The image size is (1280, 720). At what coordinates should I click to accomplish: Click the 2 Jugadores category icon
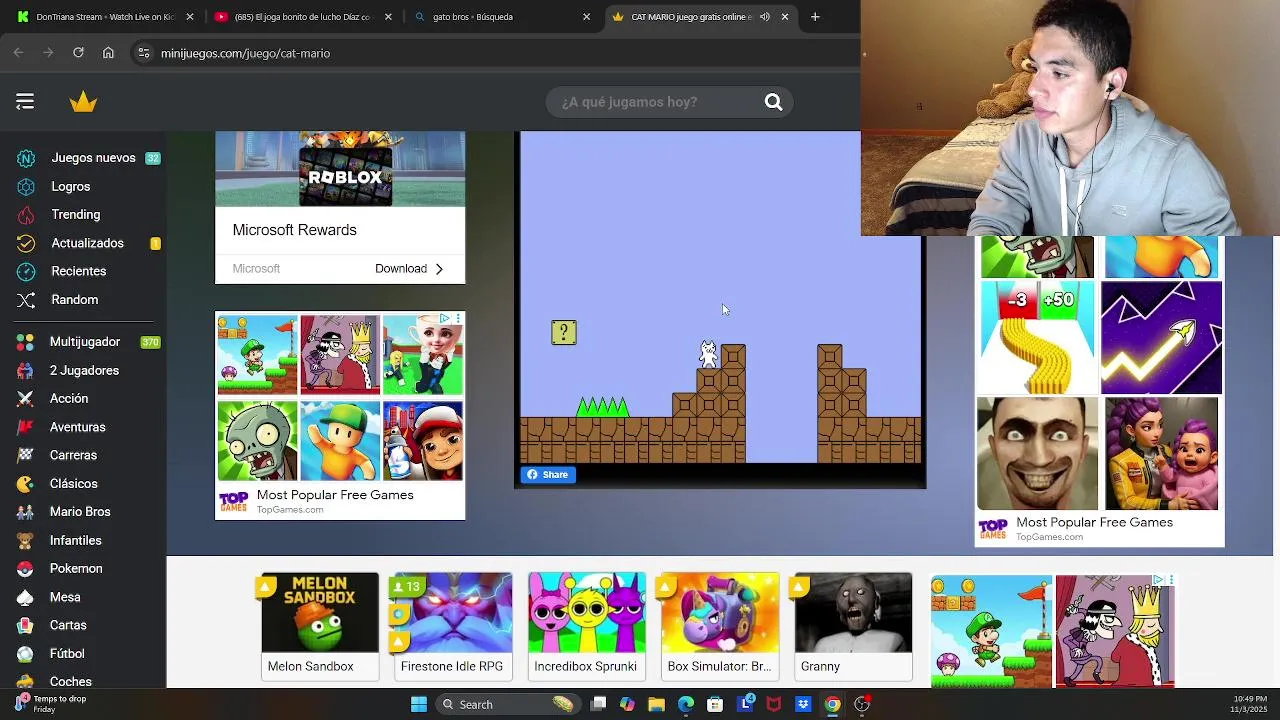[26, 370]
